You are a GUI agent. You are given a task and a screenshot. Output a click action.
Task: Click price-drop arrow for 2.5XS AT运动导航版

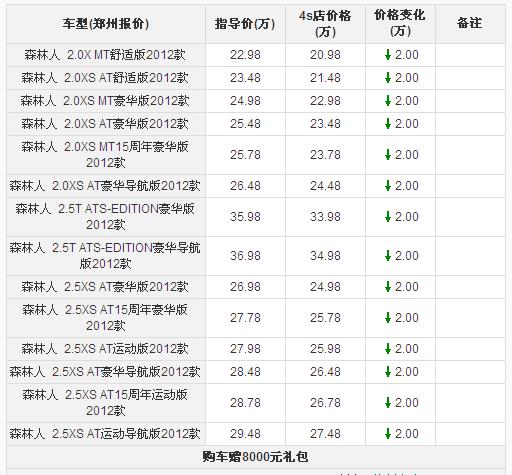[x=388, y=433]
